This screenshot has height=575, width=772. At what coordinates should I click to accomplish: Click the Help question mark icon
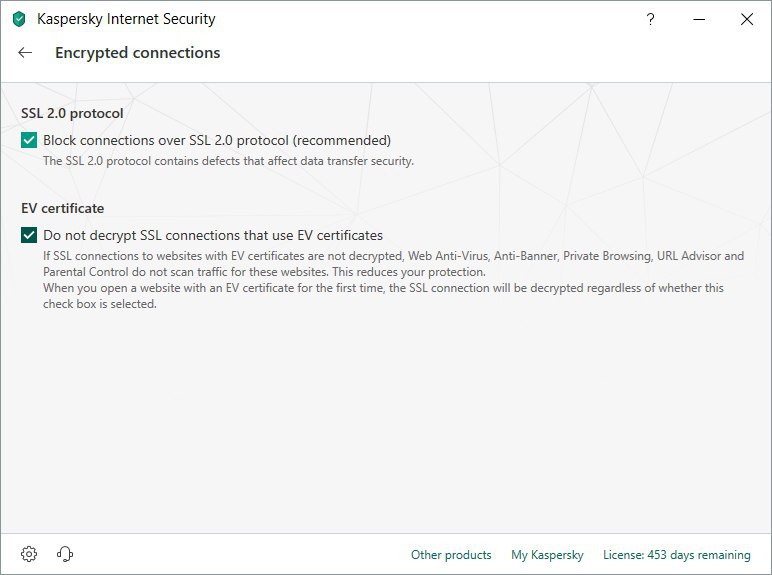pos(651,19)
